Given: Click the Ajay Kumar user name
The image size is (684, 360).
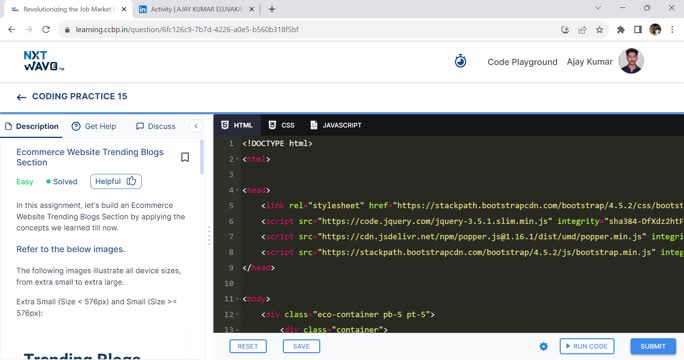Looking at the screenshot, I should pos(589,62).
